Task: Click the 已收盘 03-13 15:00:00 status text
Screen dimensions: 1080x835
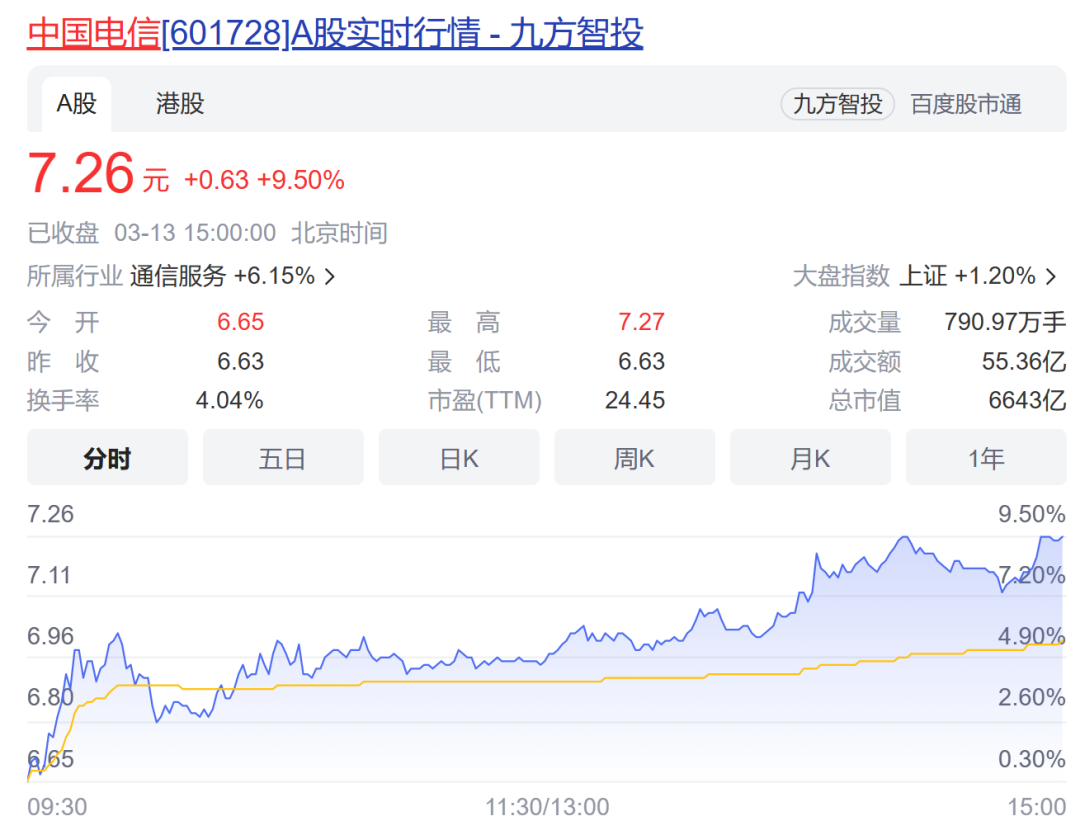Action: [152, 233]
